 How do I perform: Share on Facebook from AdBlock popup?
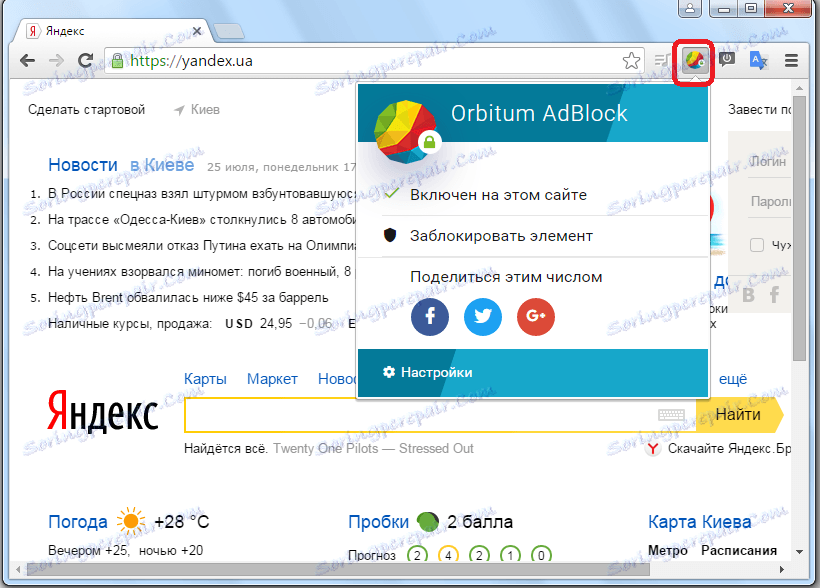(x=430, y=316)
